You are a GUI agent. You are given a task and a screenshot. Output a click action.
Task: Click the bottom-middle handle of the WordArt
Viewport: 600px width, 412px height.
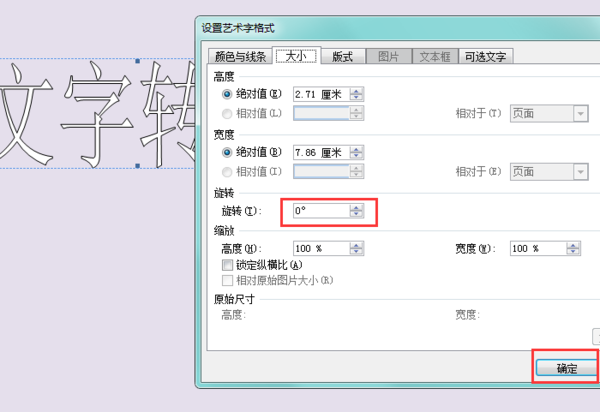click(x=137, y=166)
